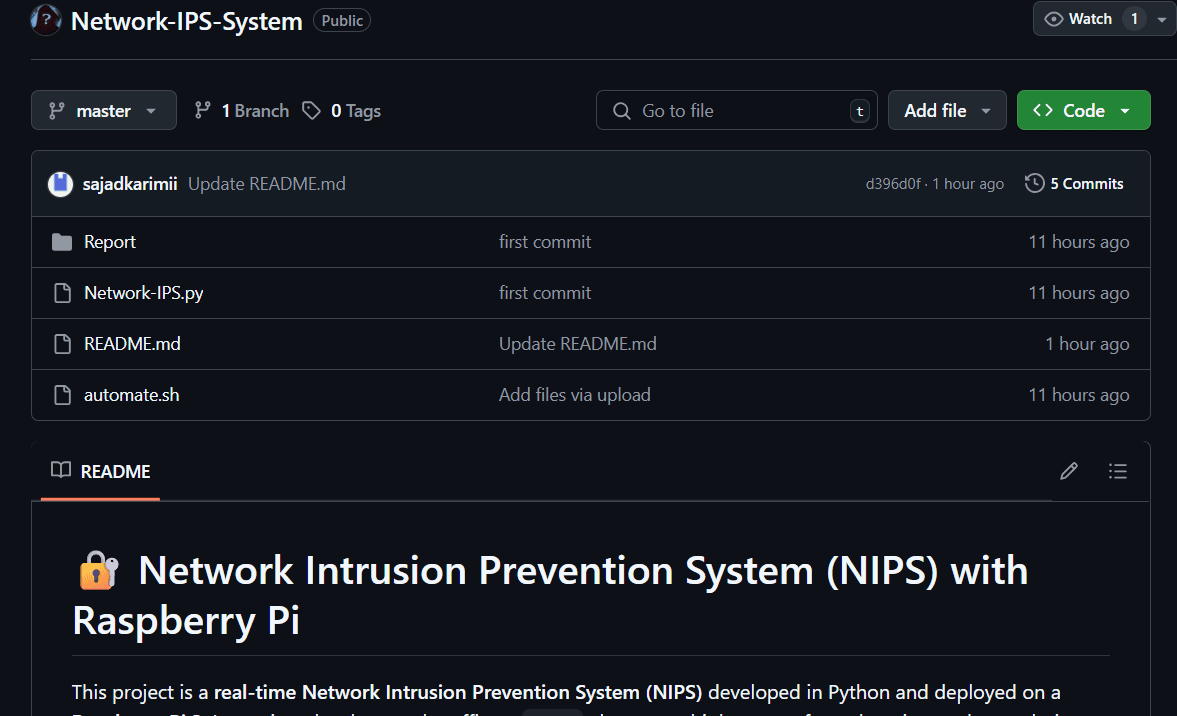Click the file icon beside Network-IPS.py

click(62, 292)
